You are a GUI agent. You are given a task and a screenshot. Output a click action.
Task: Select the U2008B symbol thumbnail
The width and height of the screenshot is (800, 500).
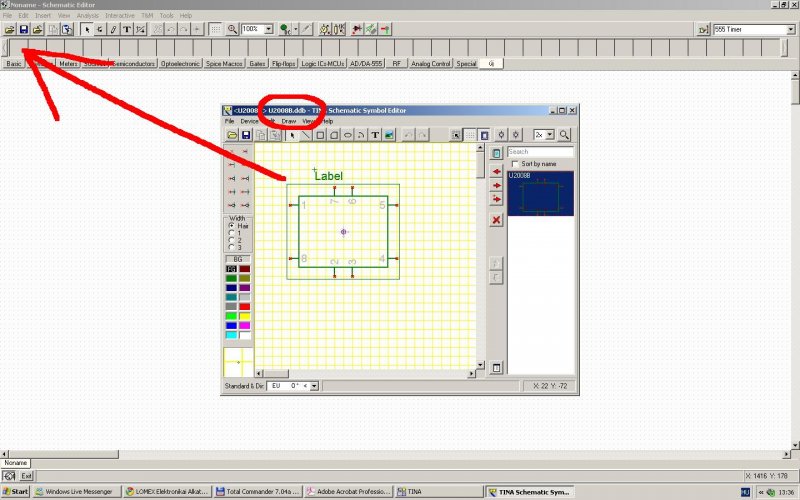point(540,193)
